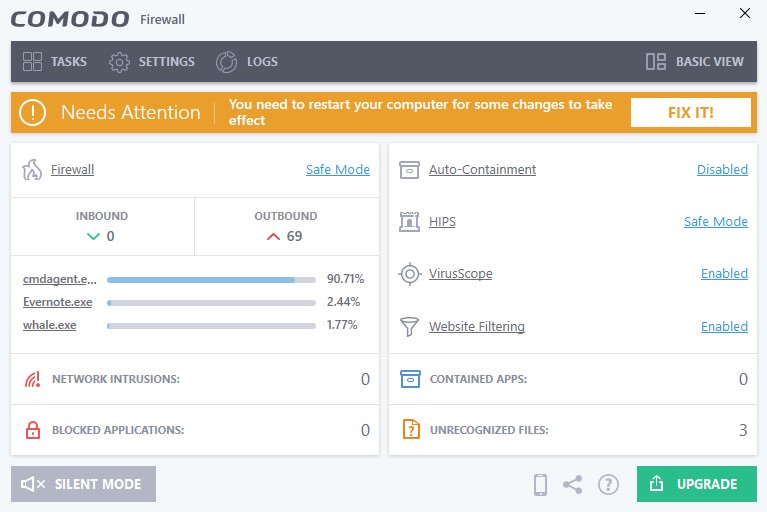Viewport: 767px width, 512px height.
Task: Click the share icon
Action: (573, 485)
